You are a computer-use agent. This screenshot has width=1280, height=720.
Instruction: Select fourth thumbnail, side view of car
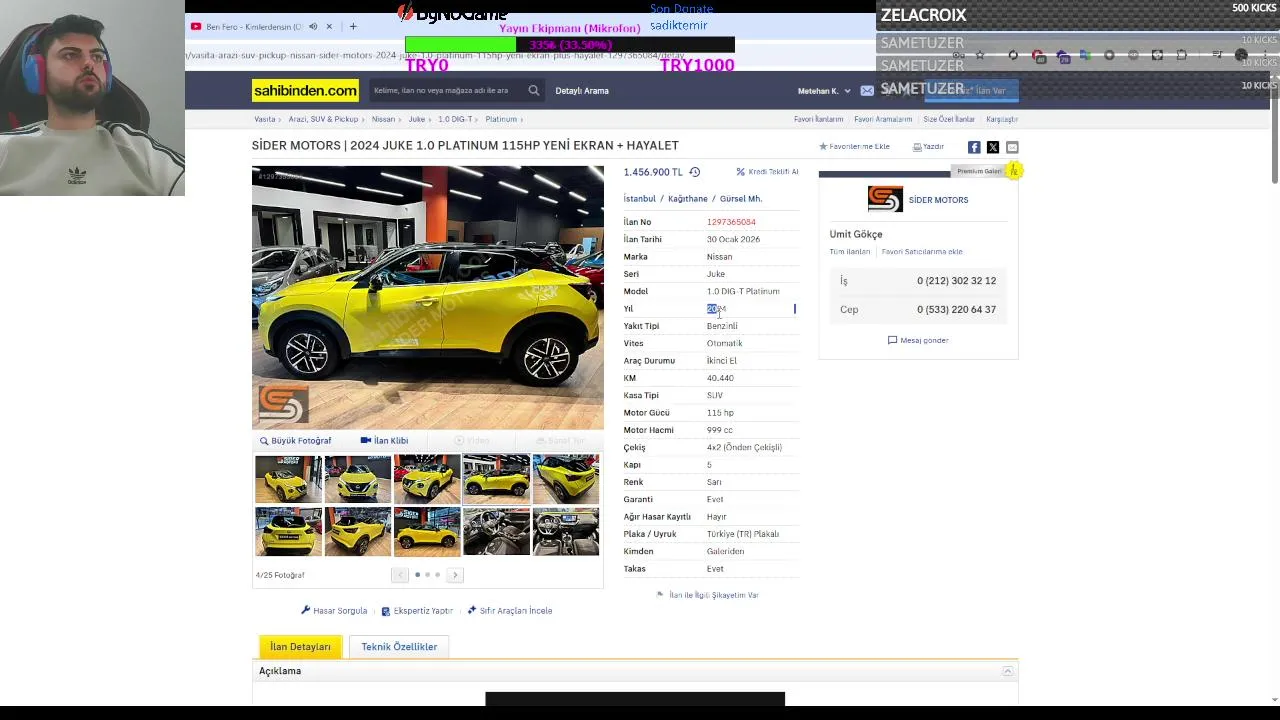pos(496,479)
